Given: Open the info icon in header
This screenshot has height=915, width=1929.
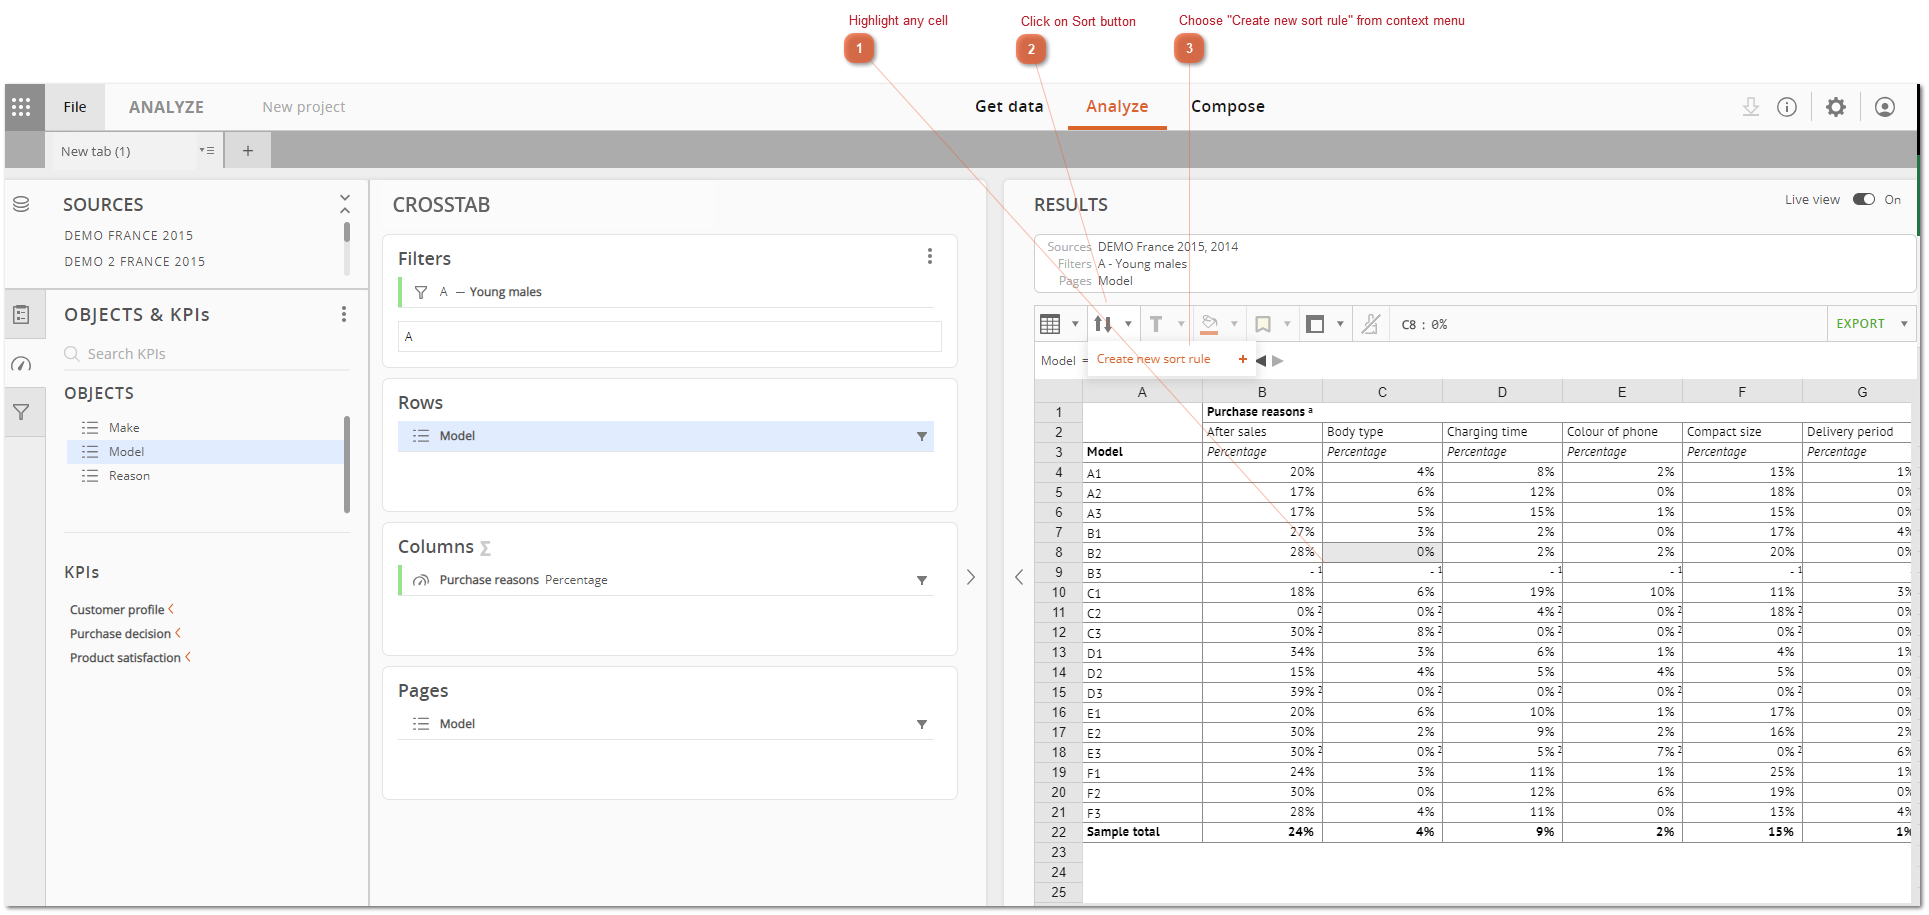Looking at the screenshot, I should [1787, 107].
